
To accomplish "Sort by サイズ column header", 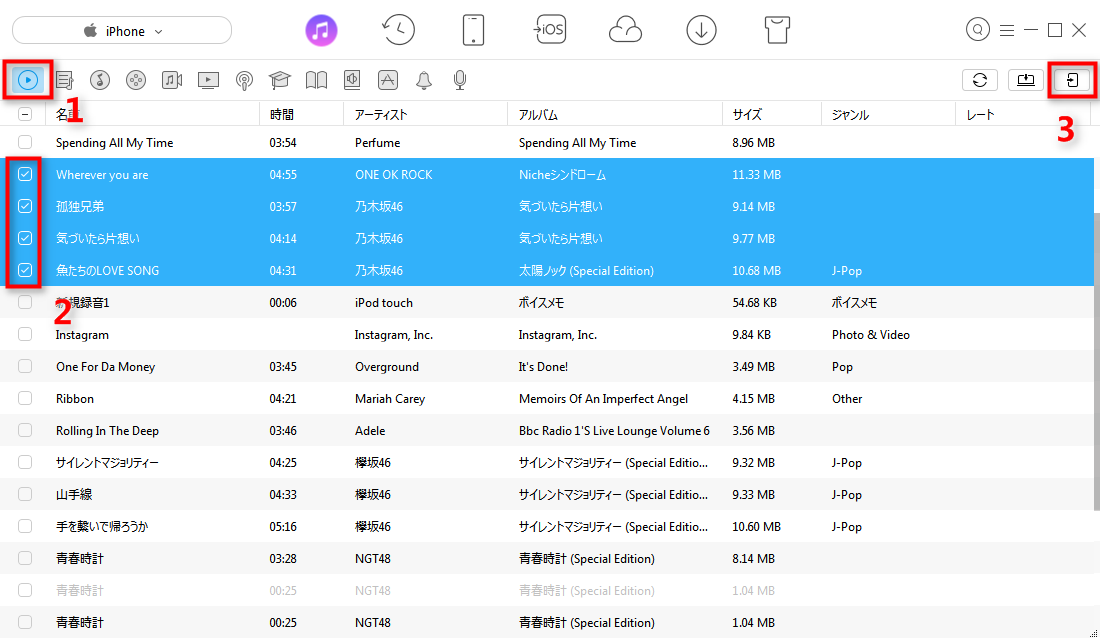I will tap(772, 114).
